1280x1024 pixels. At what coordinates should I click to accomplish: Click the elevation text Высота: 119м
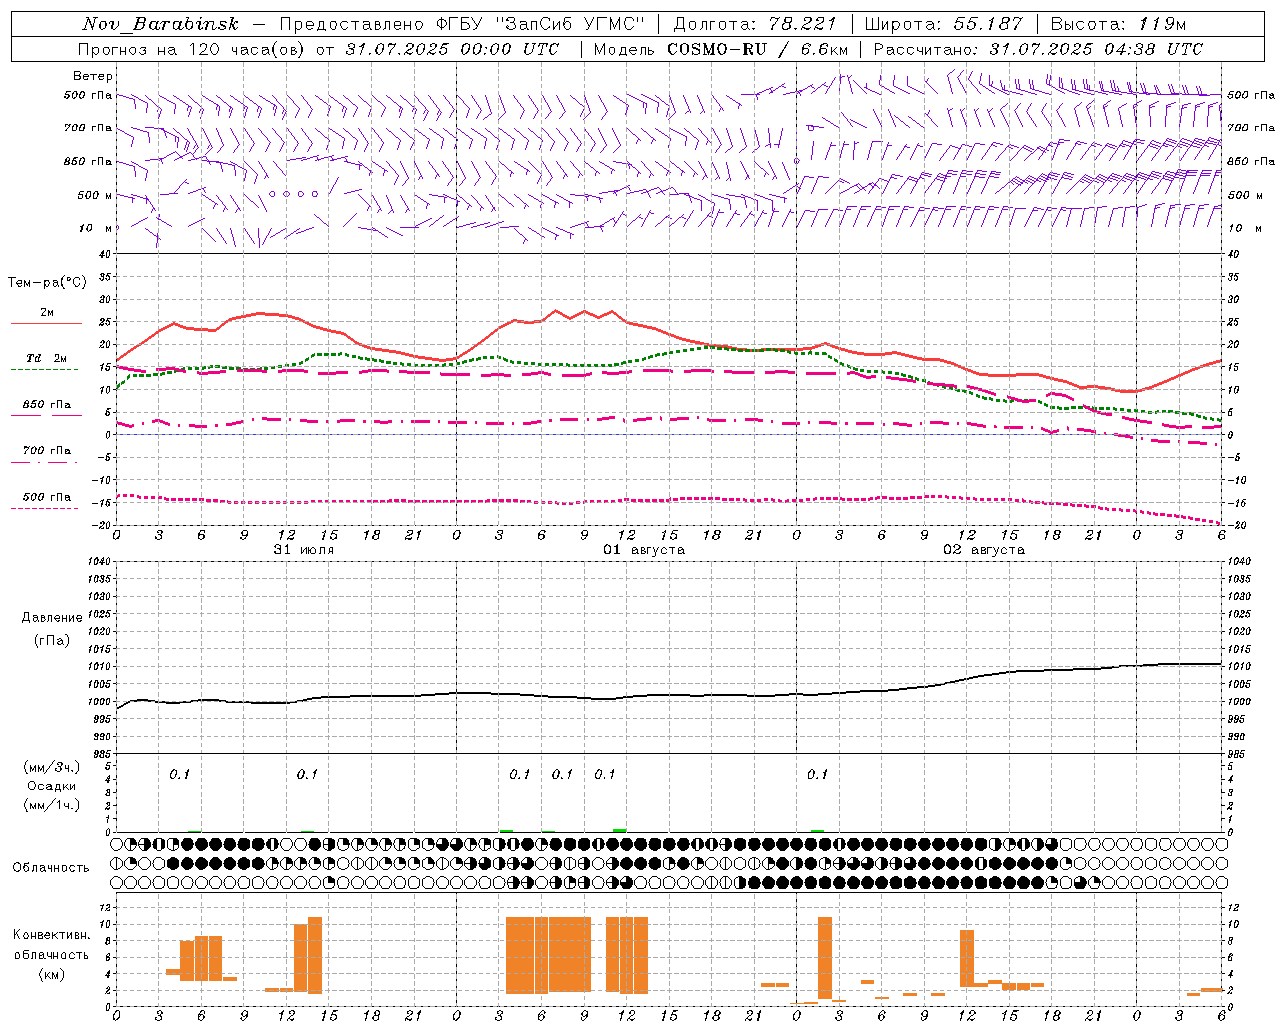1118,24
